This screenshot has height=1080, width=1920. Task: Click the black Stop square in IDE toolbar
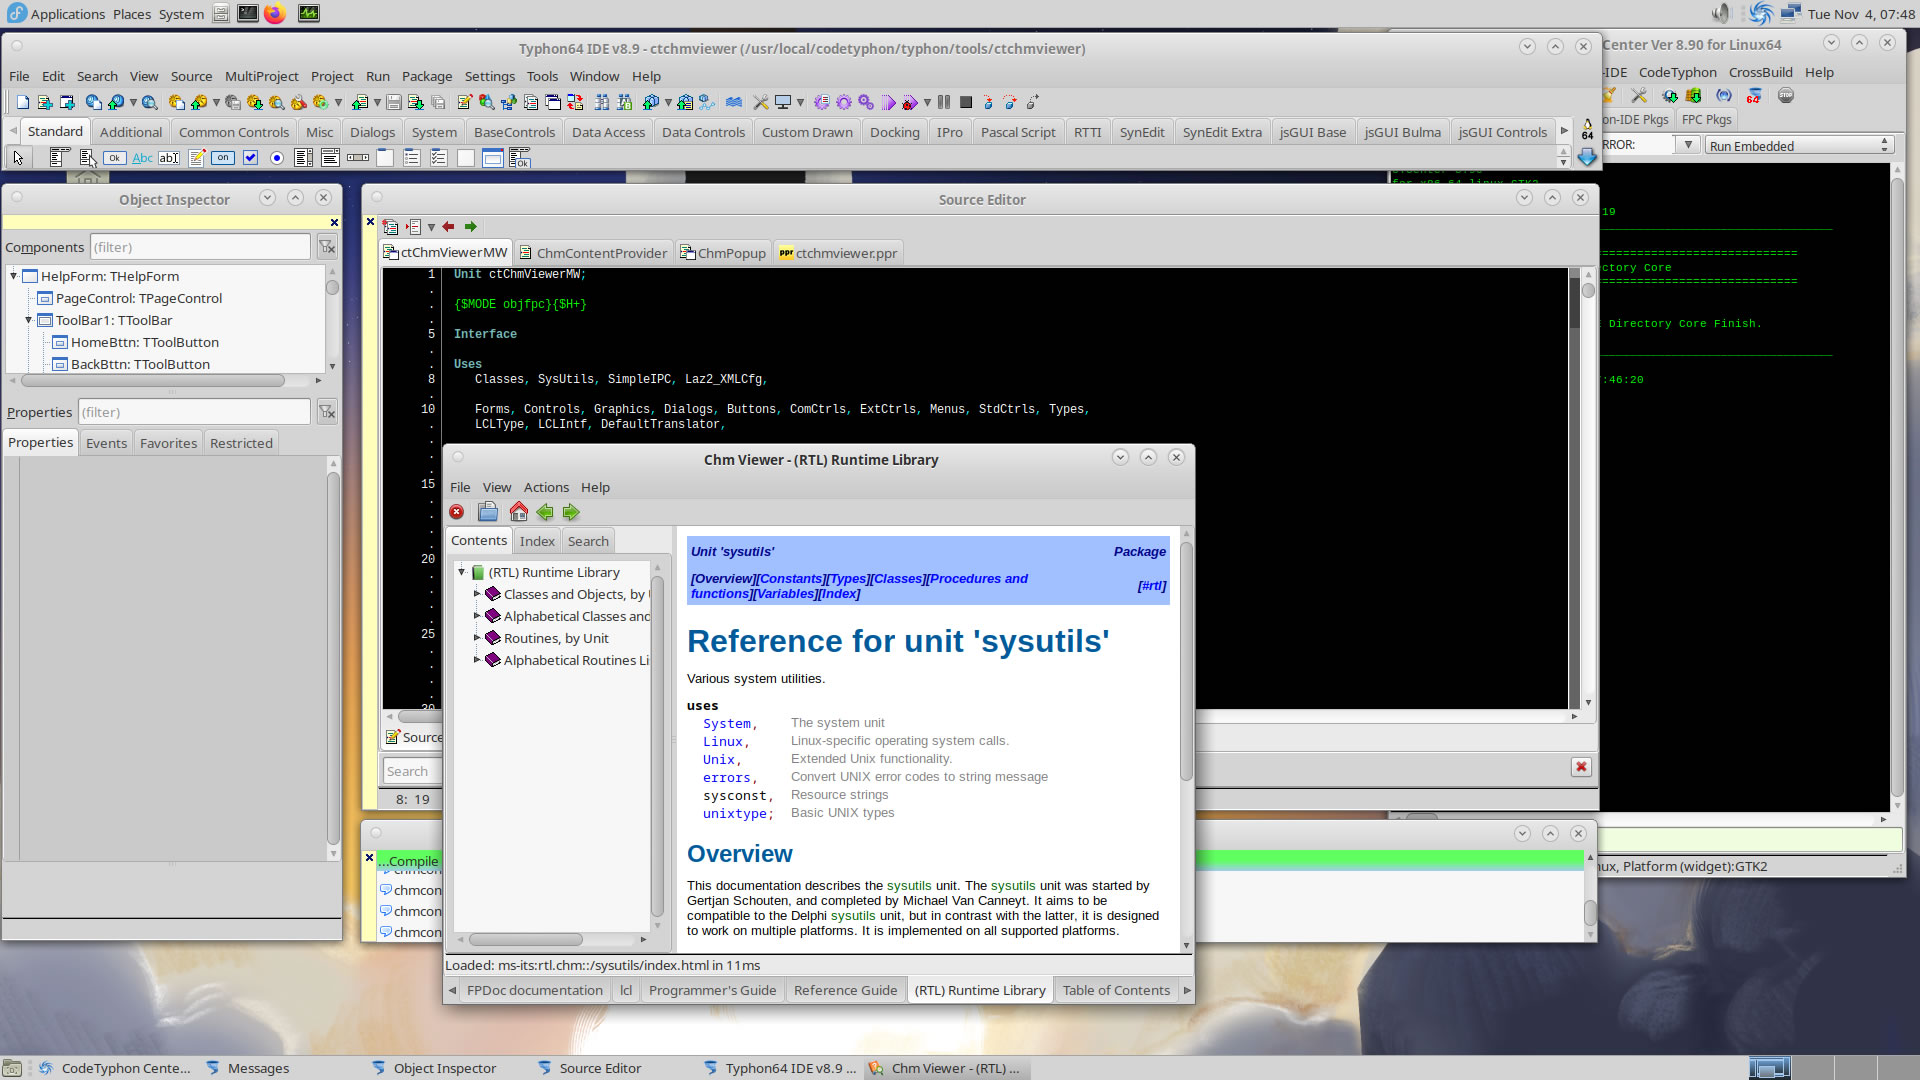click(966, 102)
